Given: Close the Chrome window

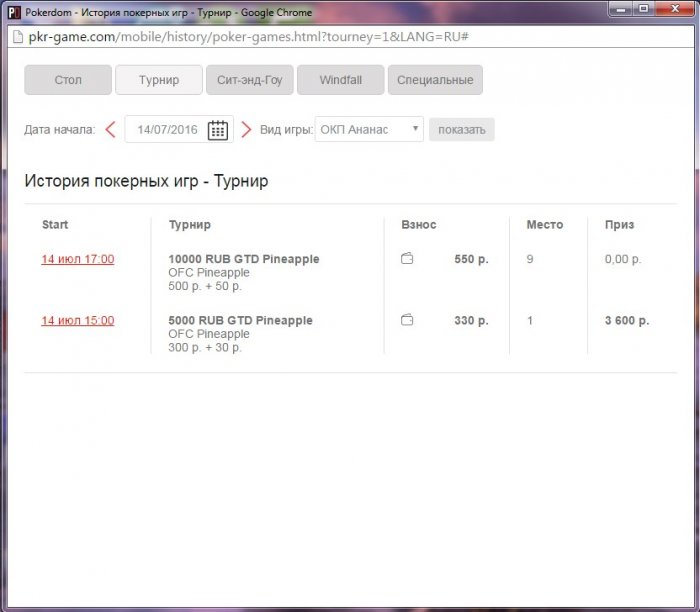Looking at the screenshot, I should point(675,9).
